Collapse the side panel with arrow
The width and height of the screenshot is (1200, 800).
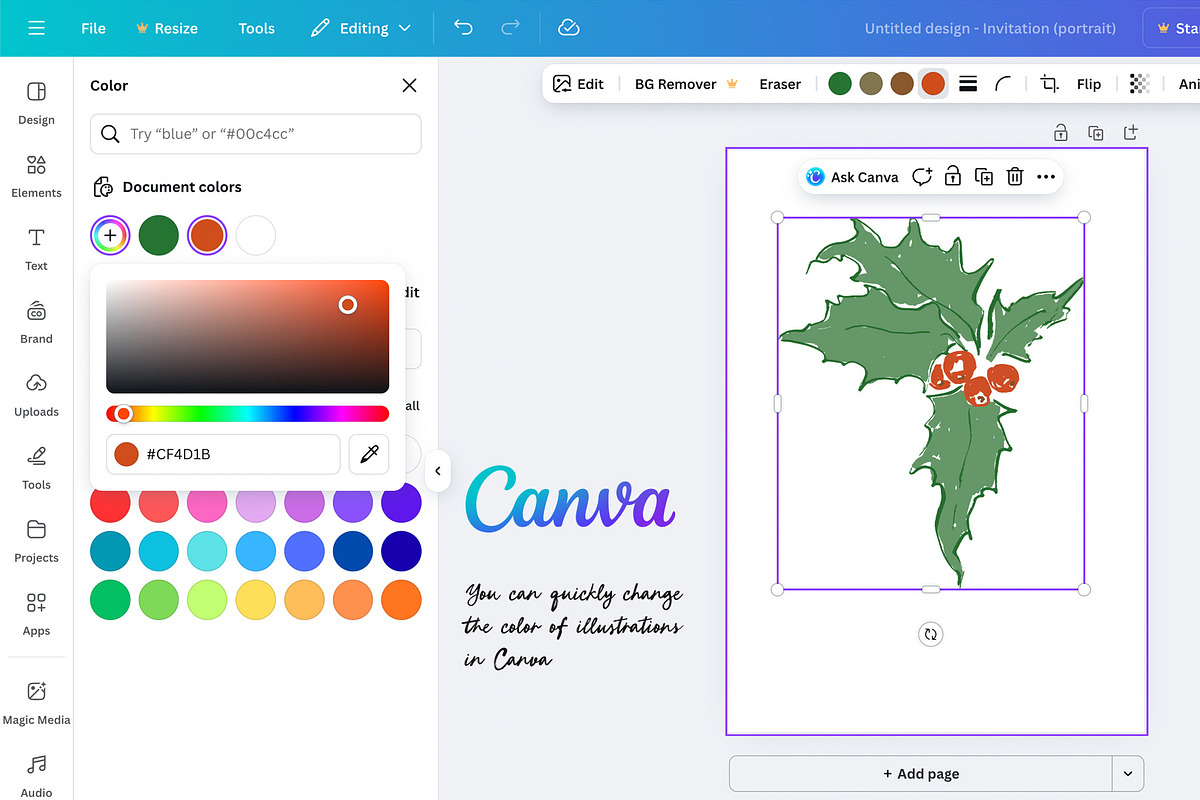pos(437,470)
